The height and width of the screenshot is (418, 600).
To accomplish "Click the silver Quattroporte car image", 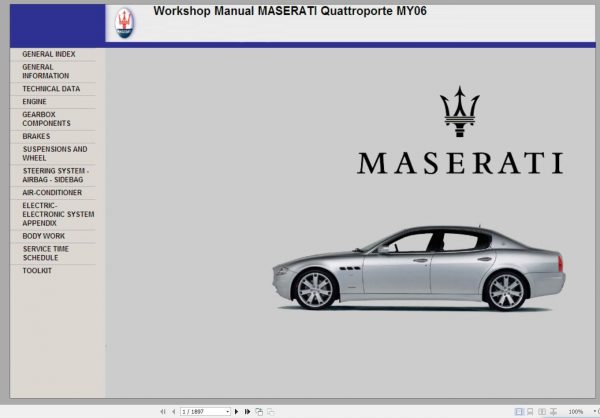I will pos(419,268).
